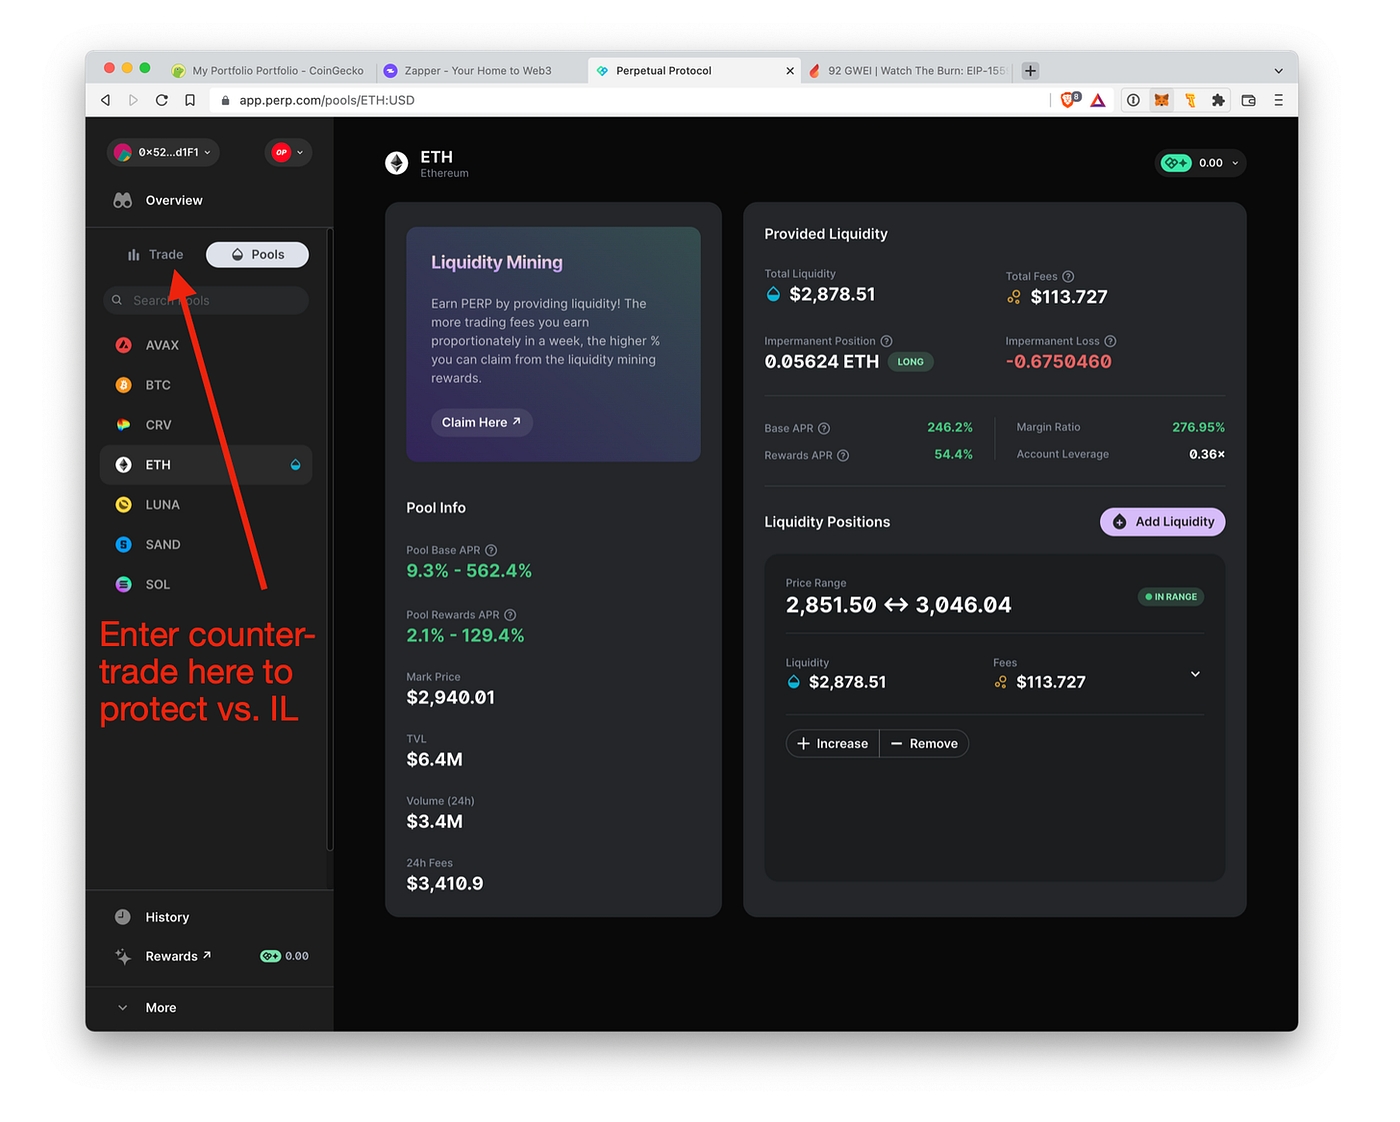
Task: Select the CRV pool icon
Action: coord(124,425)
